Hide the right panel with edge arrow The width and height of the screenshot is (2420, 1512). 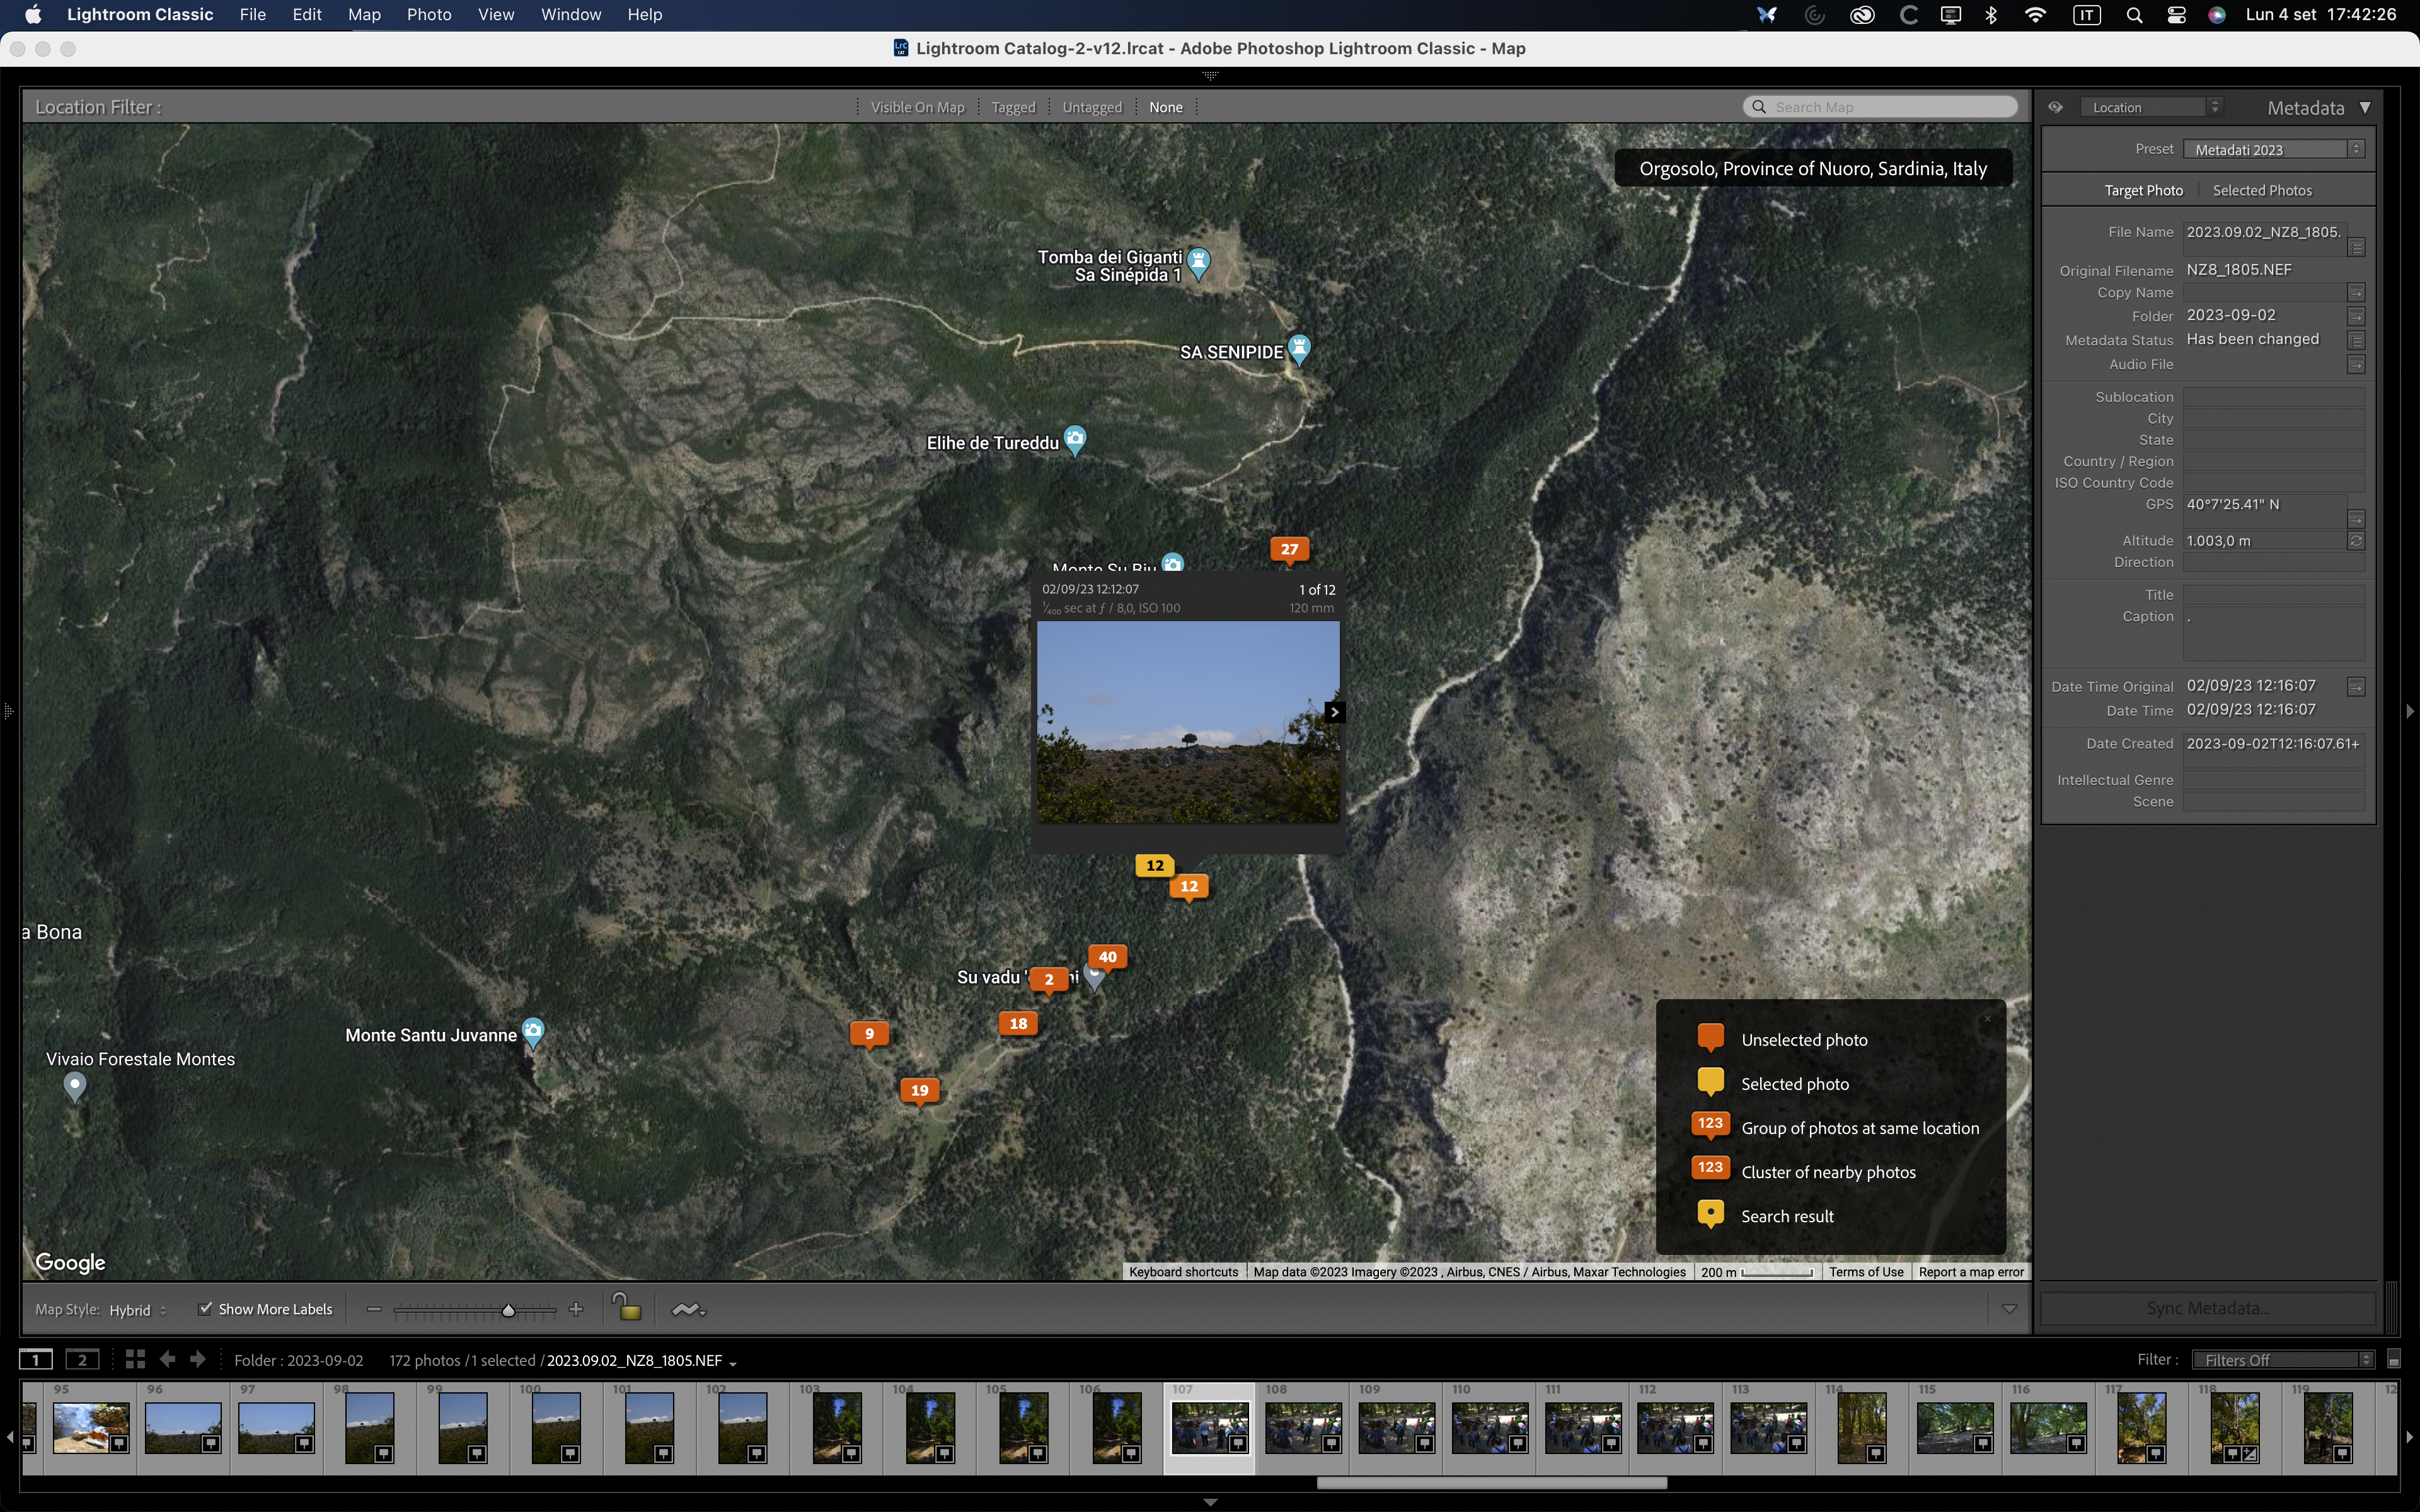(x=2410, y=711)
